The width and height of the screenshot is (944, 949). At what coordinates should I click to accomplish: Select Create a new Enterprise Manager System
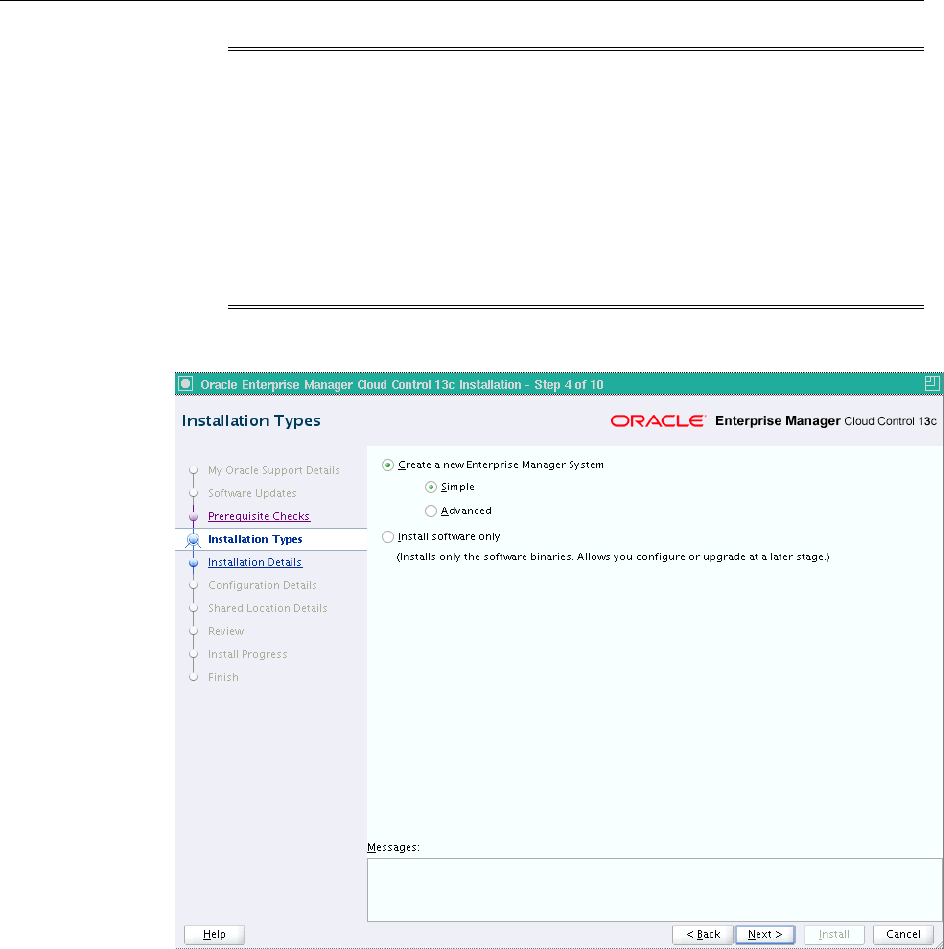tap(388, 465)
